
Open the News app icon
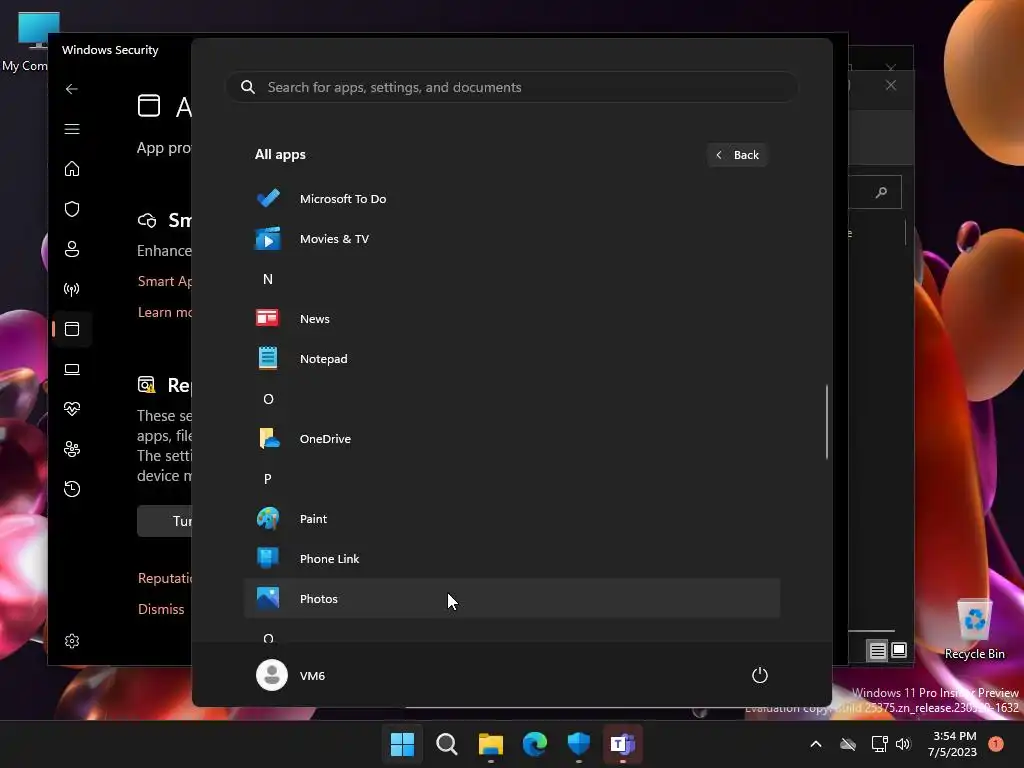coord(268,318)
